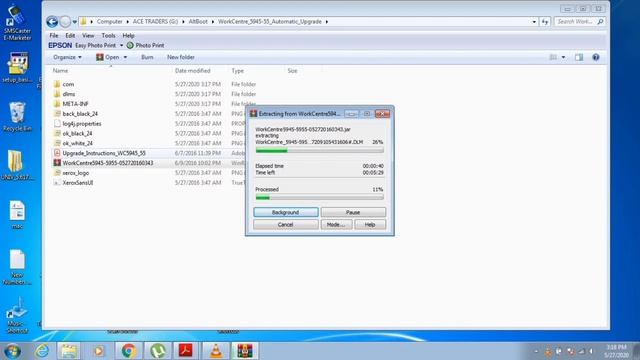
Task: Open VLC media player from the taskbar
Action: coord(216,351)
